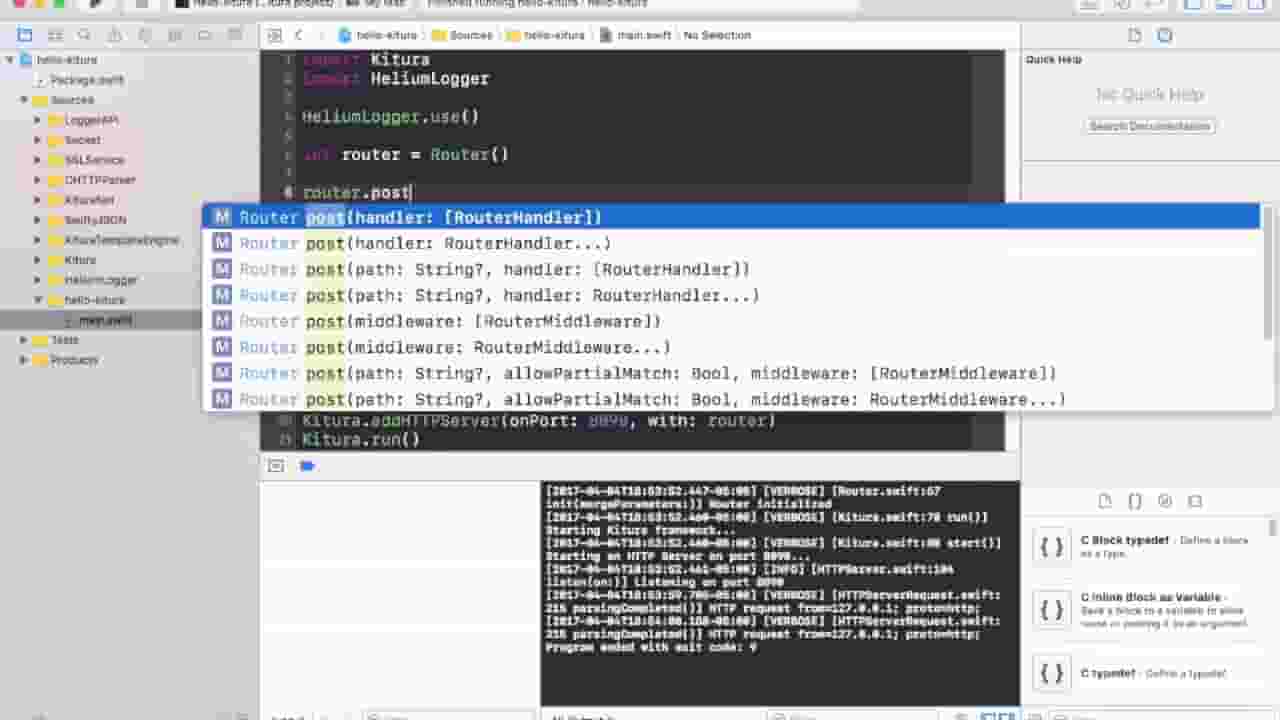Select the C typedef snippet icon
1280x720 pixels.
(x=1051, y=673)
